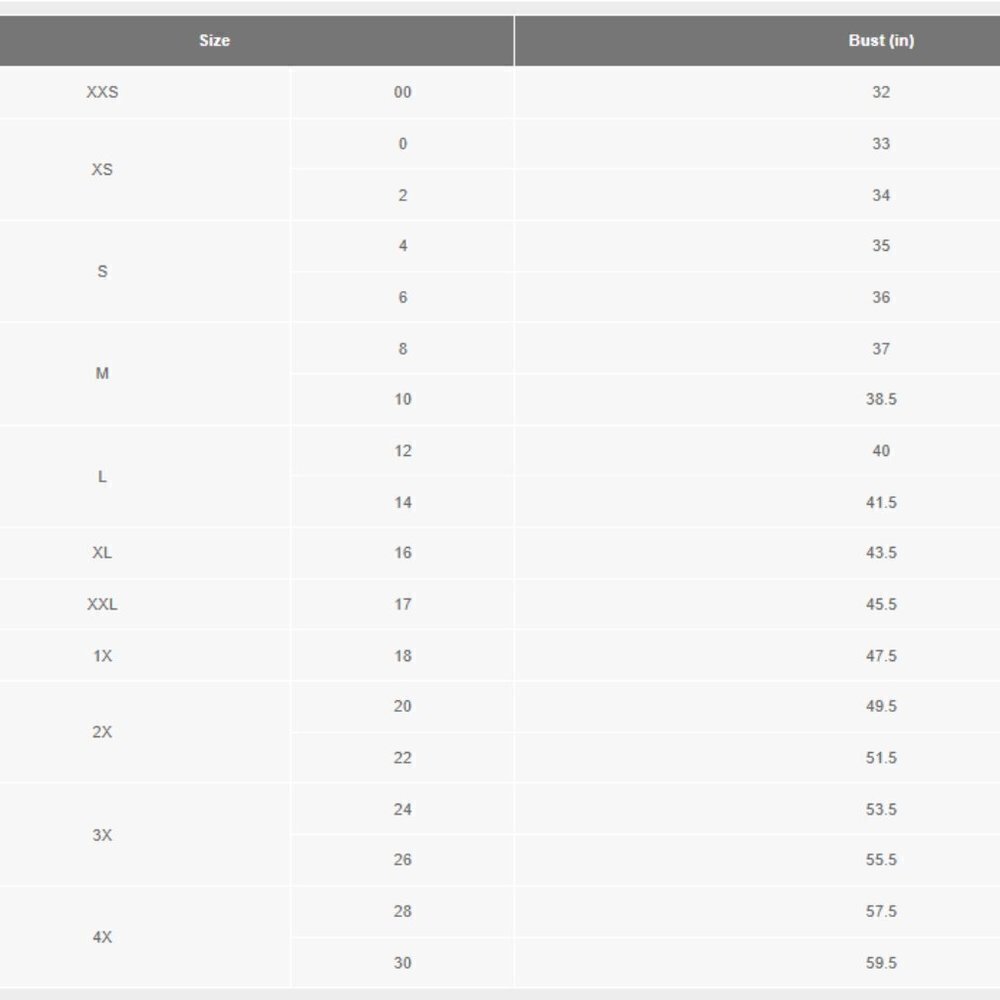Click the numeric size 17 cell
The width and height of the screenshot is (1000, 1000).
(x=403, y=604)
